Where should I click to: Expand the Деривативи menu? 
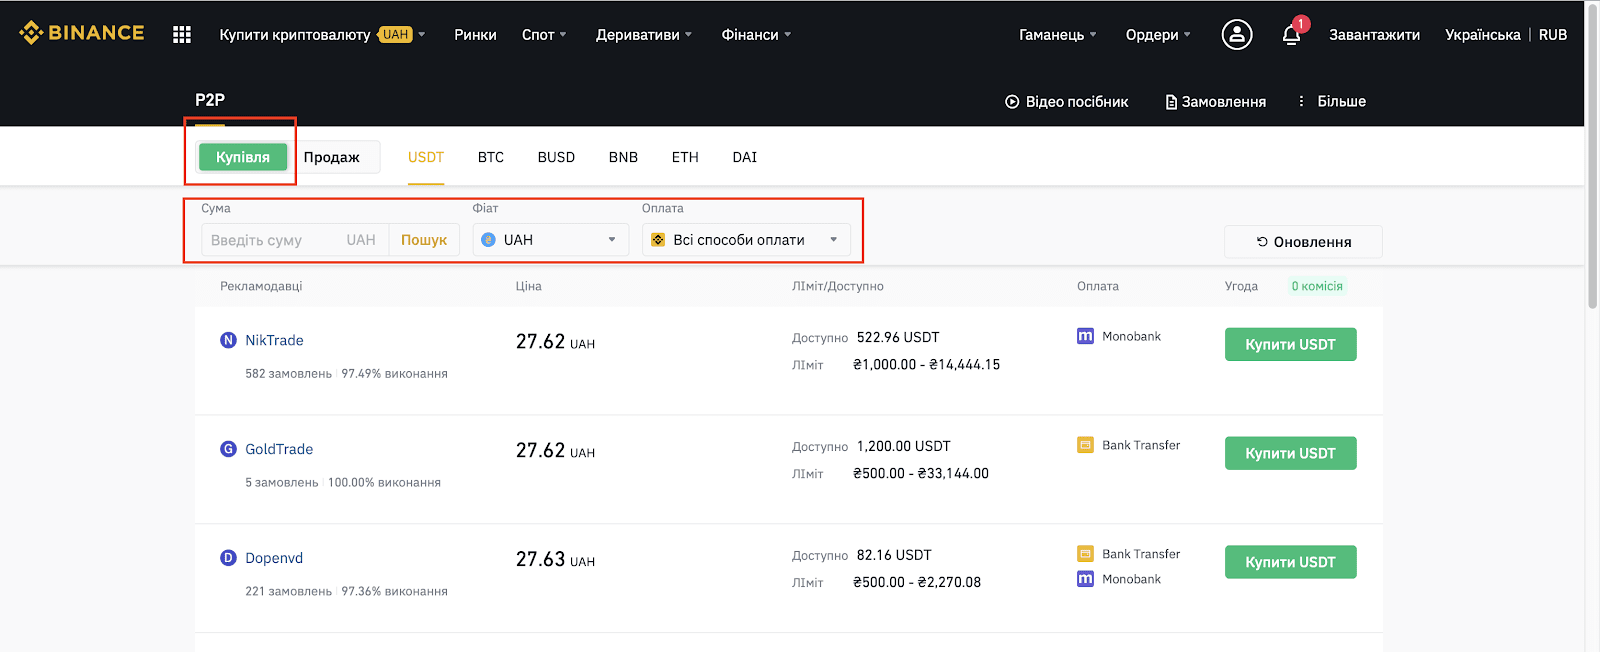pos(644,34)
